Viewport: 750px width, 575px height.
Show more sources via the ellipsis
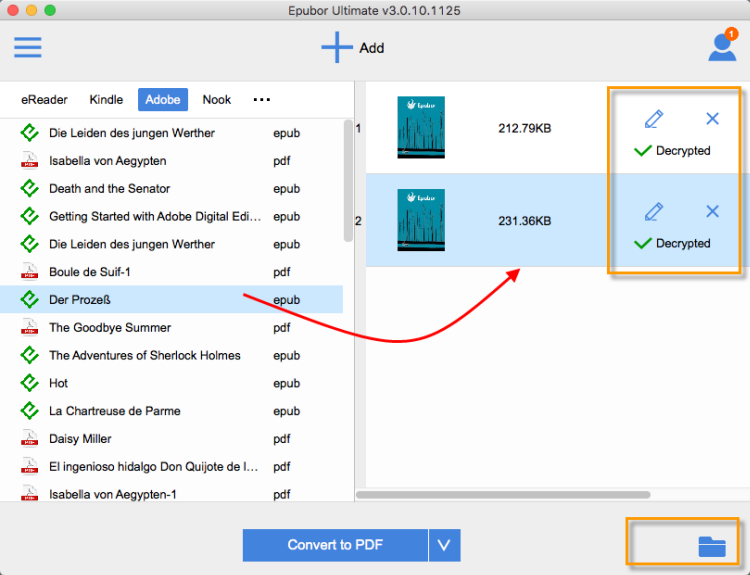point(262,100)
